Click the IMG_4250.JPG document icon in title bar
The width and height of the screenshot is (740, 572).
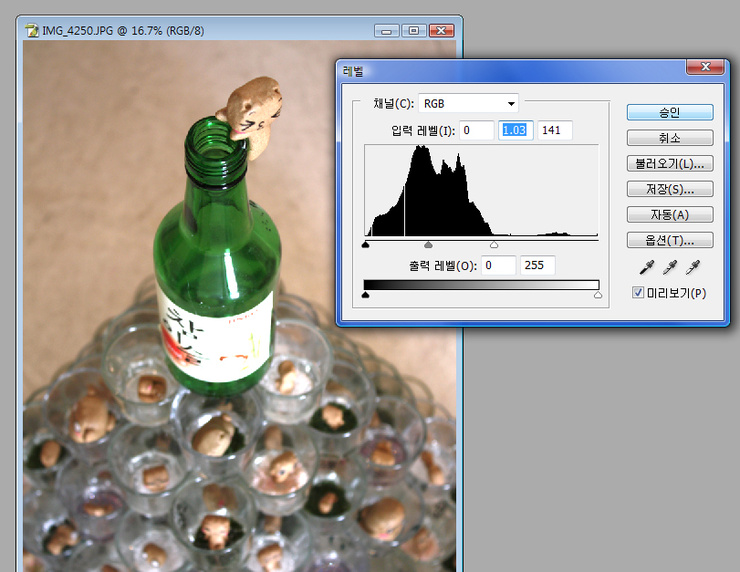[32, 31]
